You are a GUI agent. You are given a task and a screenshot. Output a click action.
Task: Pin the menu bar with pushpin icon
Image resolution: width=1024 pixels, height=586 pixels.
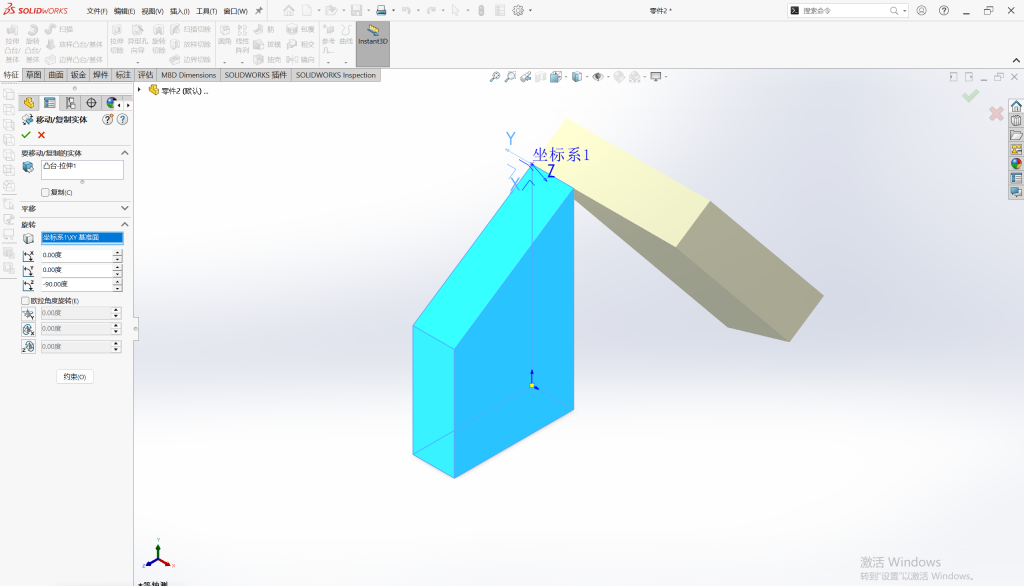259,10
